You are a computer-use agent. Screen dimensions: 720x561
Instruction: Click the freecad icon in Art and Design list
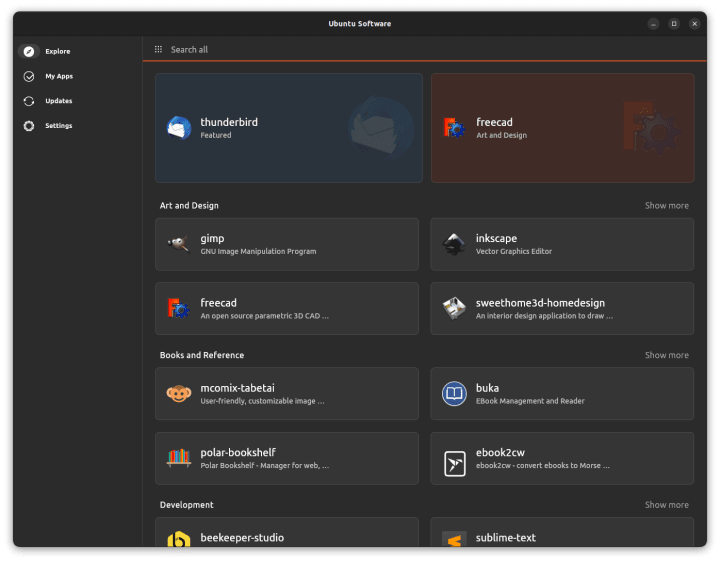[x=179, y=309]
